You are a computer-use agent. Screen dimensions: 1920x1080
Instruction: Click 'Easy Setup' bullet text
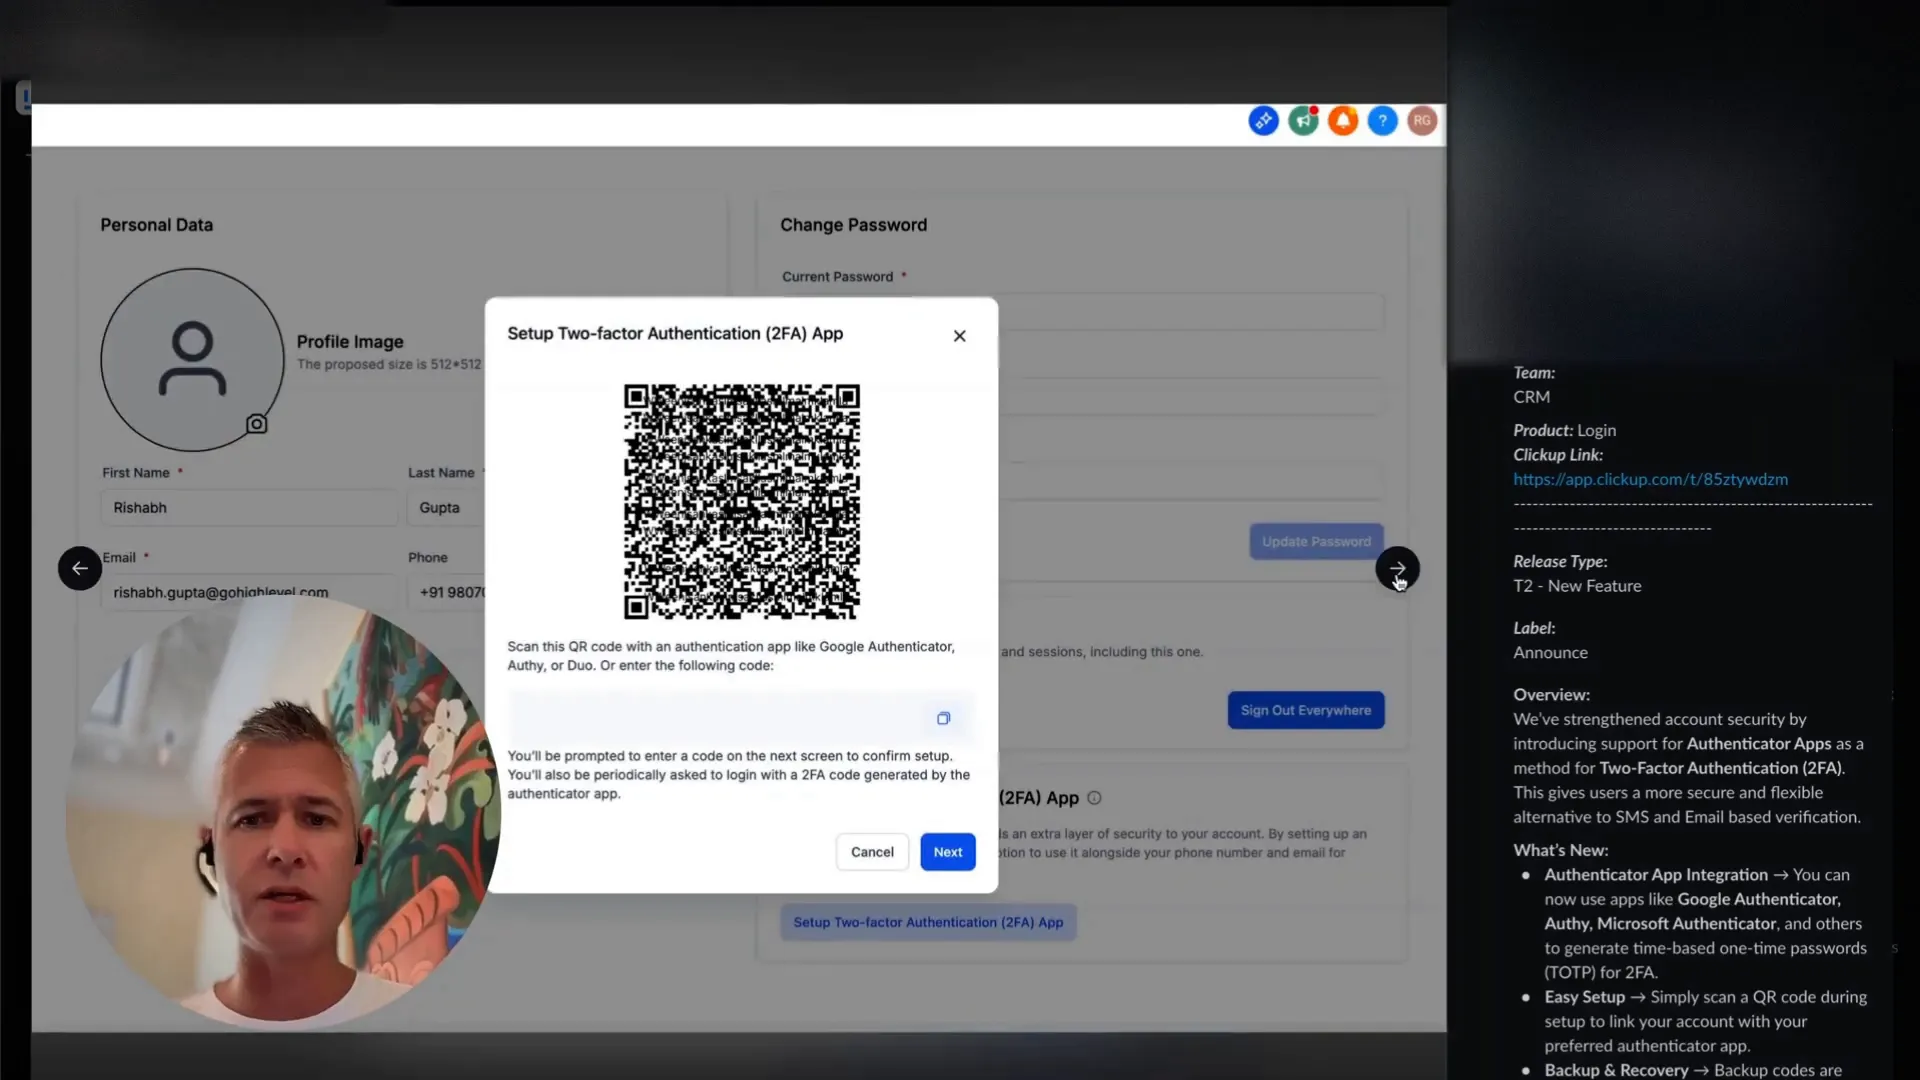click(x=1584, y=997)
